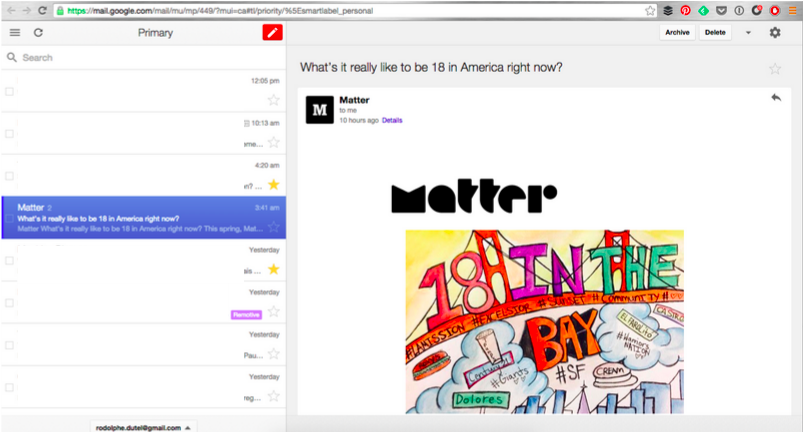Archive the open conversation
Image resolution: width=804 pixels, height=432 pixels.
677,32
